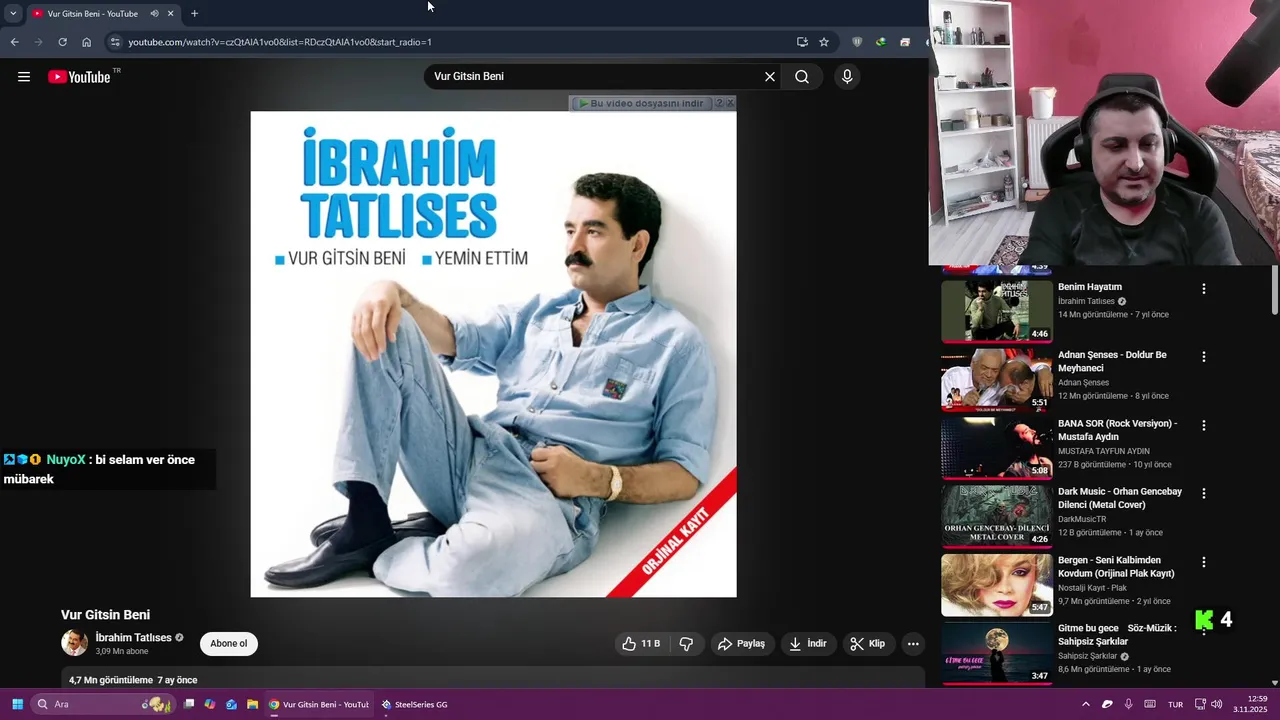Close the IDM download bar

(730, 104)
